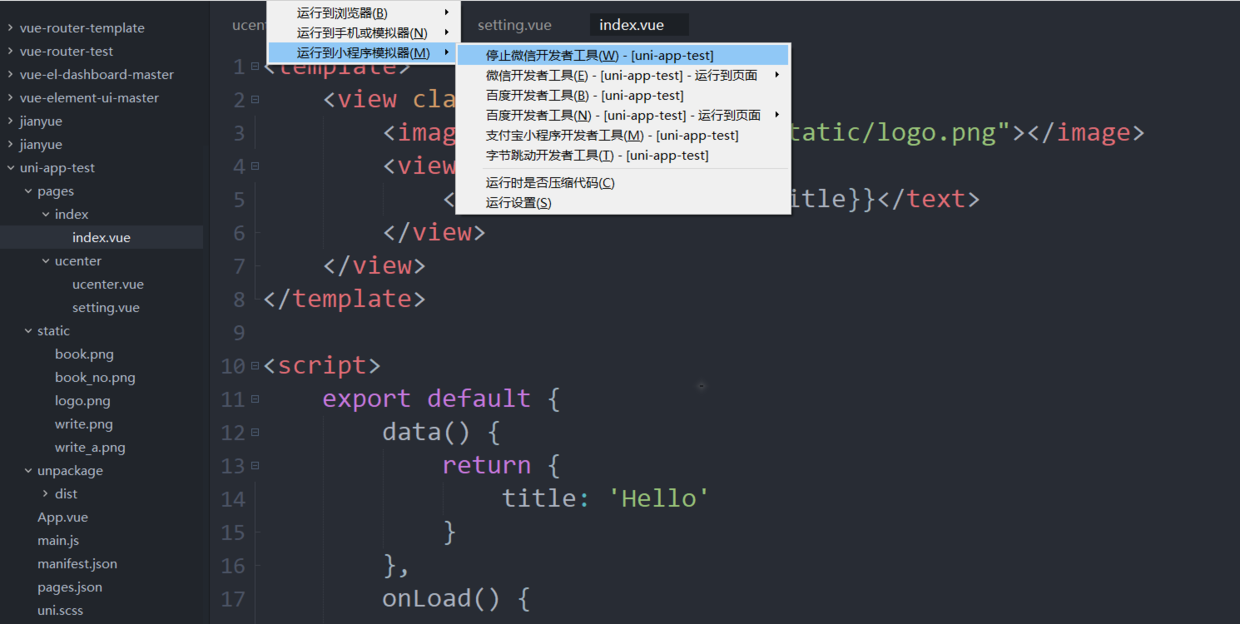
Task: Choose 微信开发者工具(E) 运行到页面 entry
Action: [x=622, y=75]
